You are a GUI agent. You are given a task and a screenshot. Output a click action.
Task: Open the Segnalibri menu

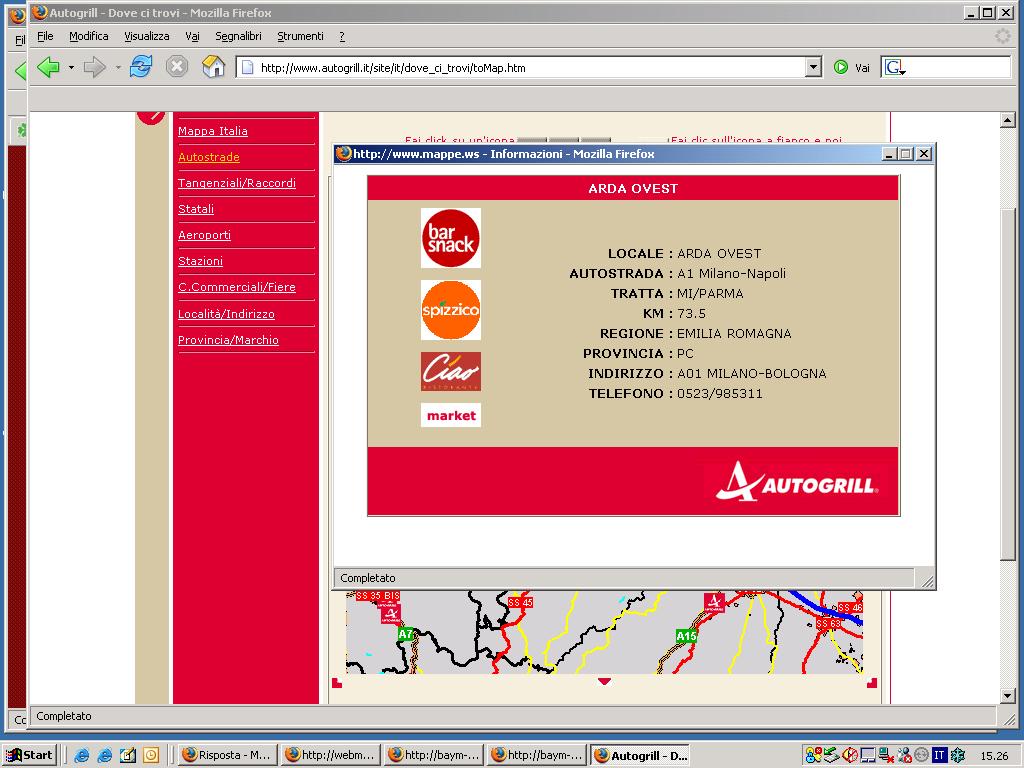(238, 36)
